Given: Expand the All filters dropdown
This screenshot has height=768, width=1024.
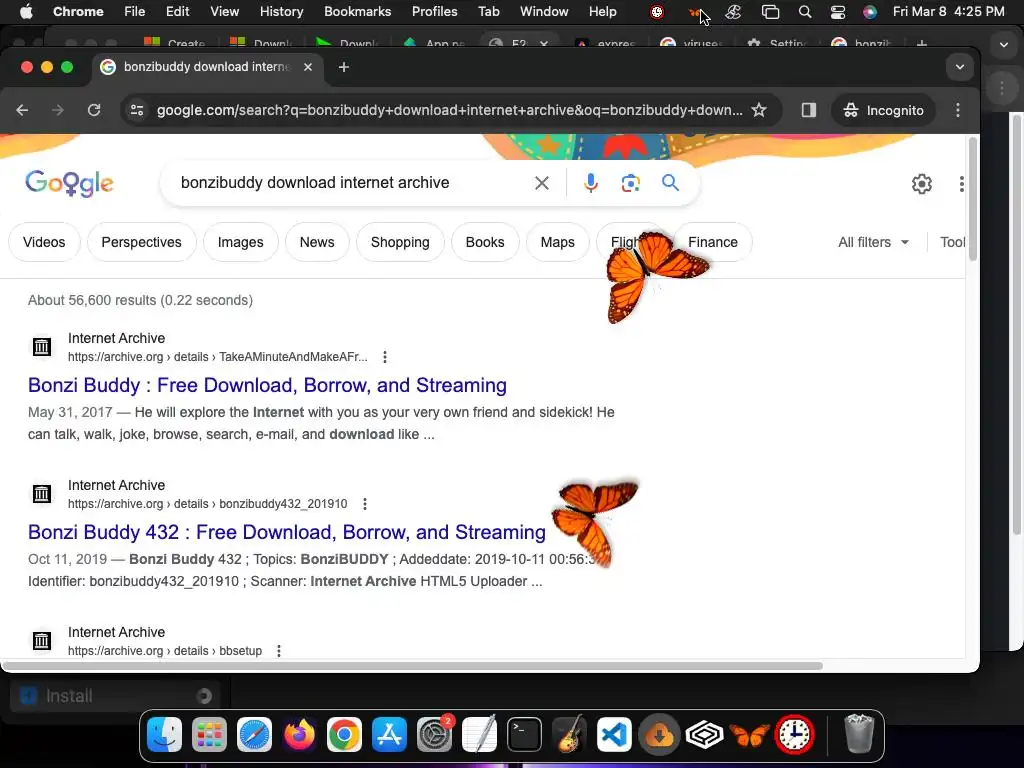Looking at the screenshot, I should click(x=874, y=242).
